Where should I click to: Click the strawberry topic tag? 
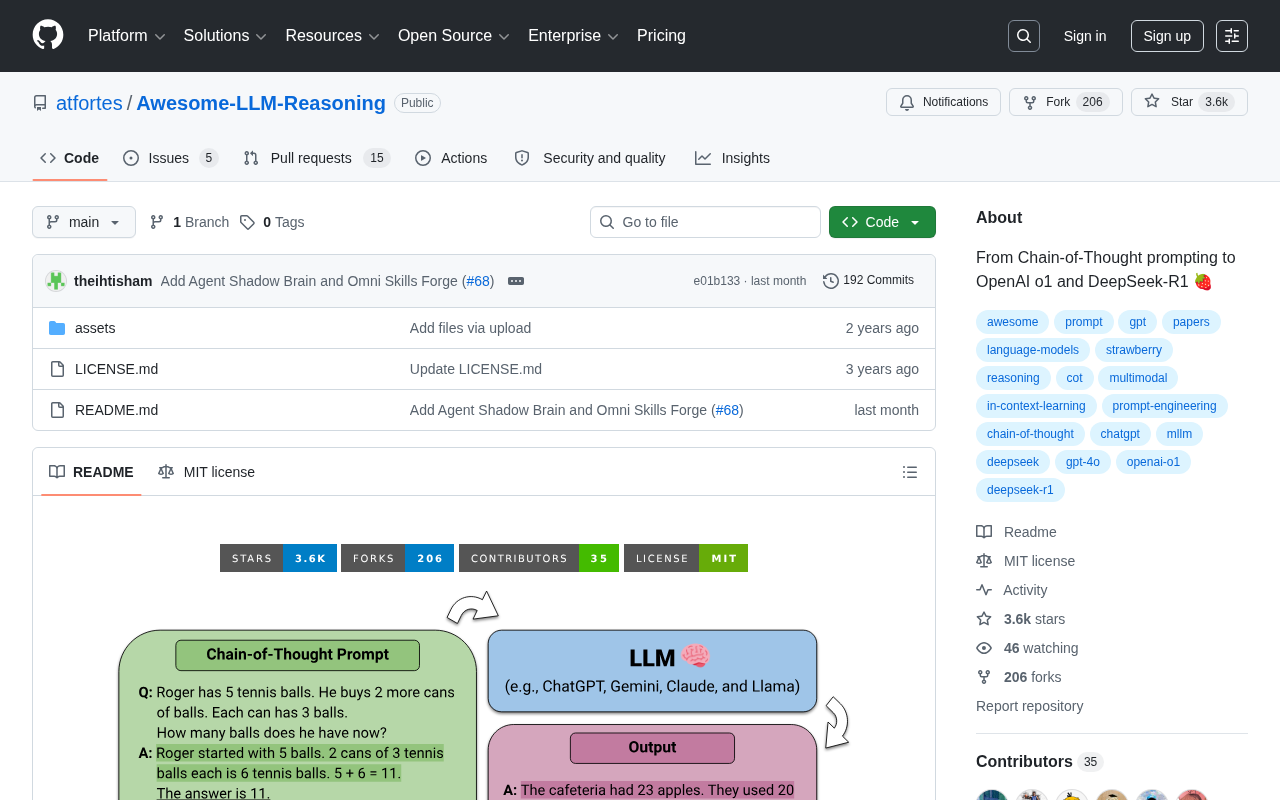[1133, 350]
